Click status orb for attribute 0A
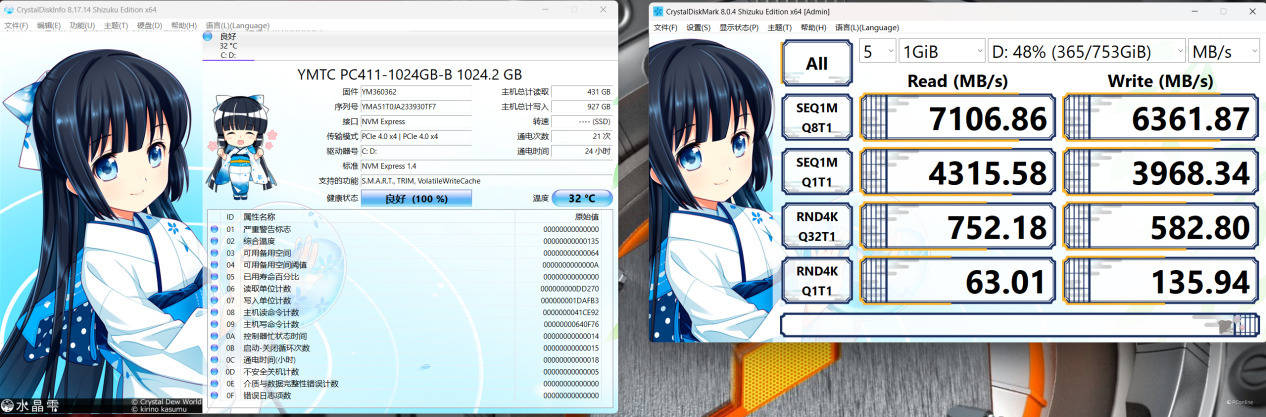This screenshot has width=1266, height=417. (x=213, y=336)
